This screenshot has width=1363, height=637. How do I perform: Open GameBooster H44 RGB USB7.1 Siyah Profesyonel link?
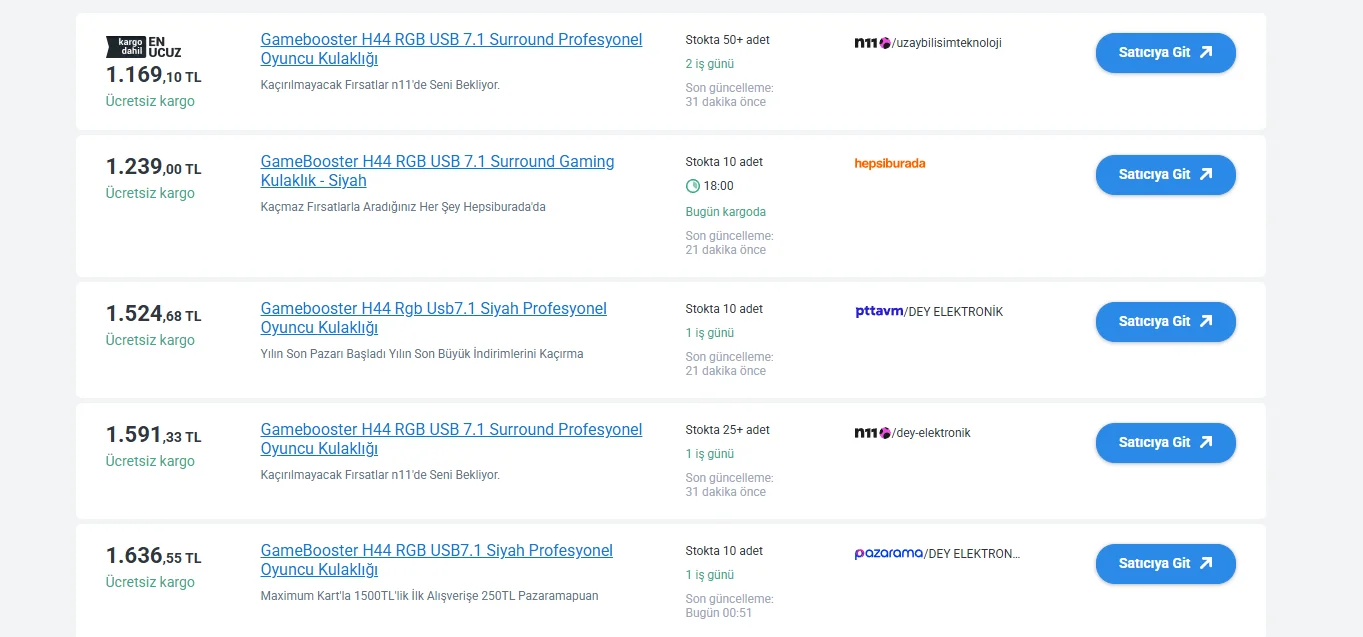pyautogui.click(x=436, y=560)
